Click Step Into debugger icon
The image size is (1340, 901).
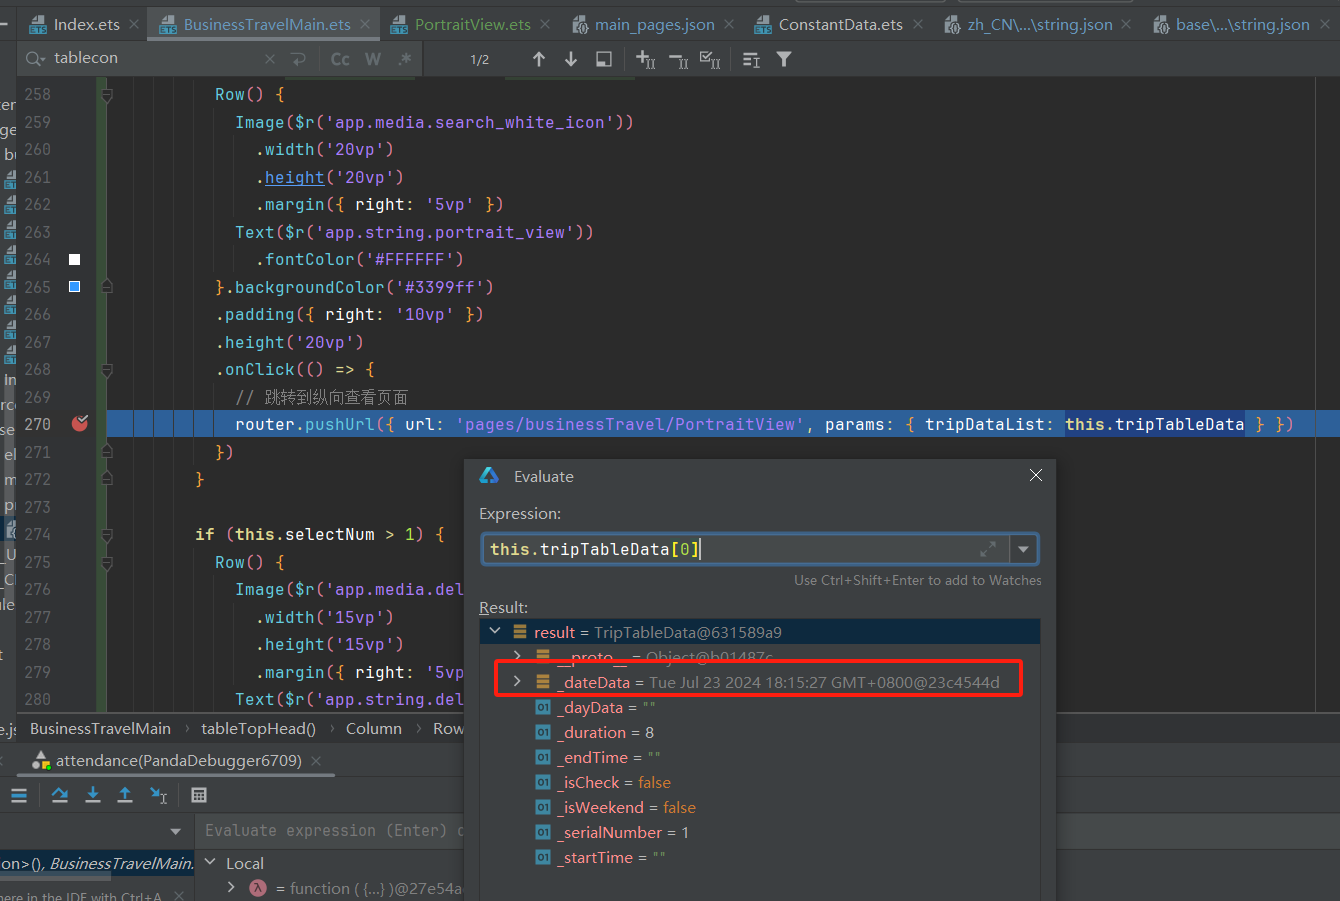pos(93,795)
